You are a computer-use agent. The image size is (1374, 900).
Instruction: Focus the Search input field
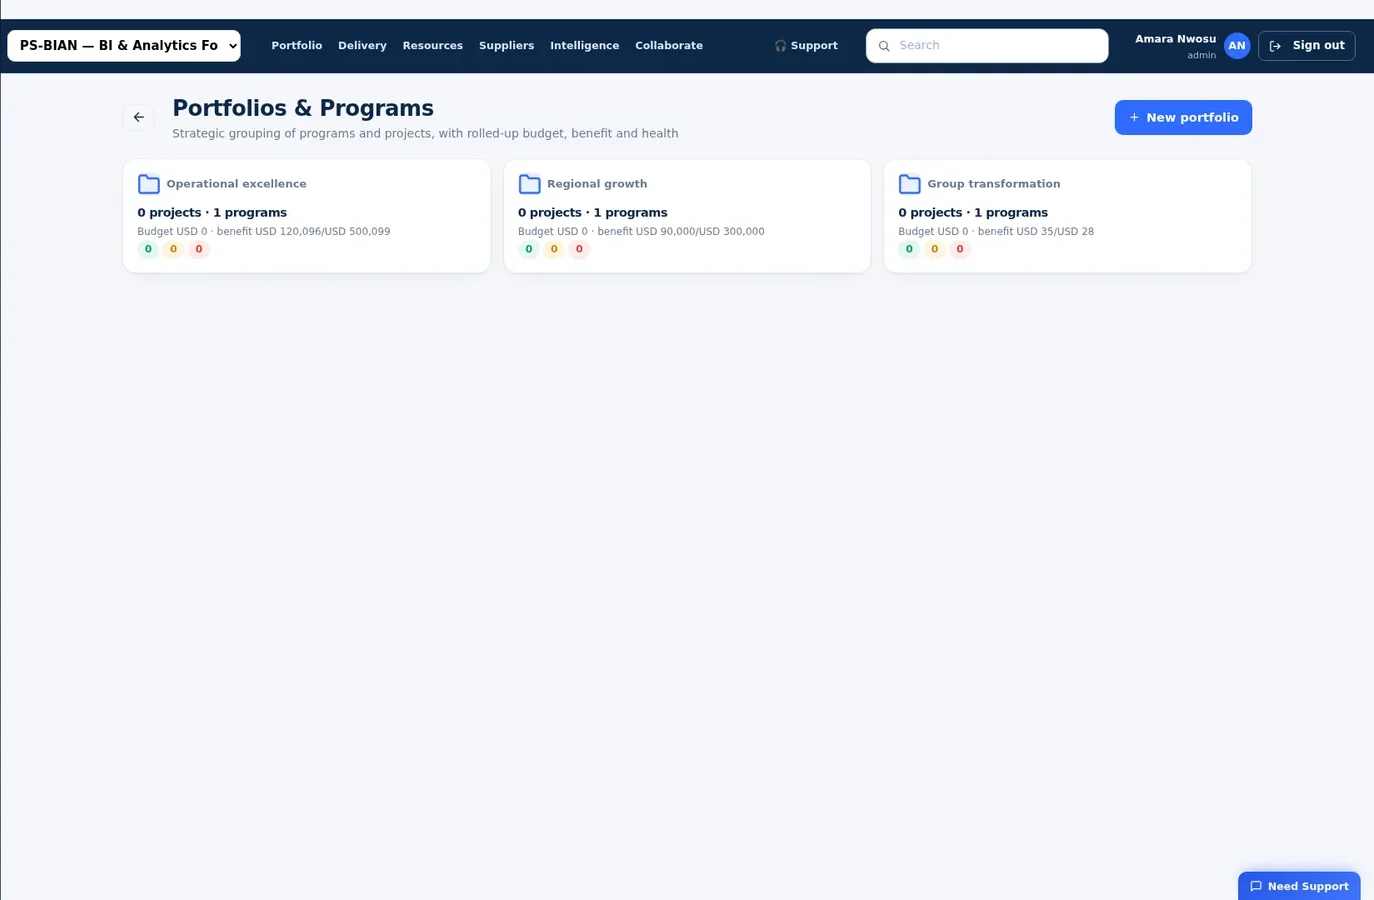pyautogui.click(x=987, y=46)
